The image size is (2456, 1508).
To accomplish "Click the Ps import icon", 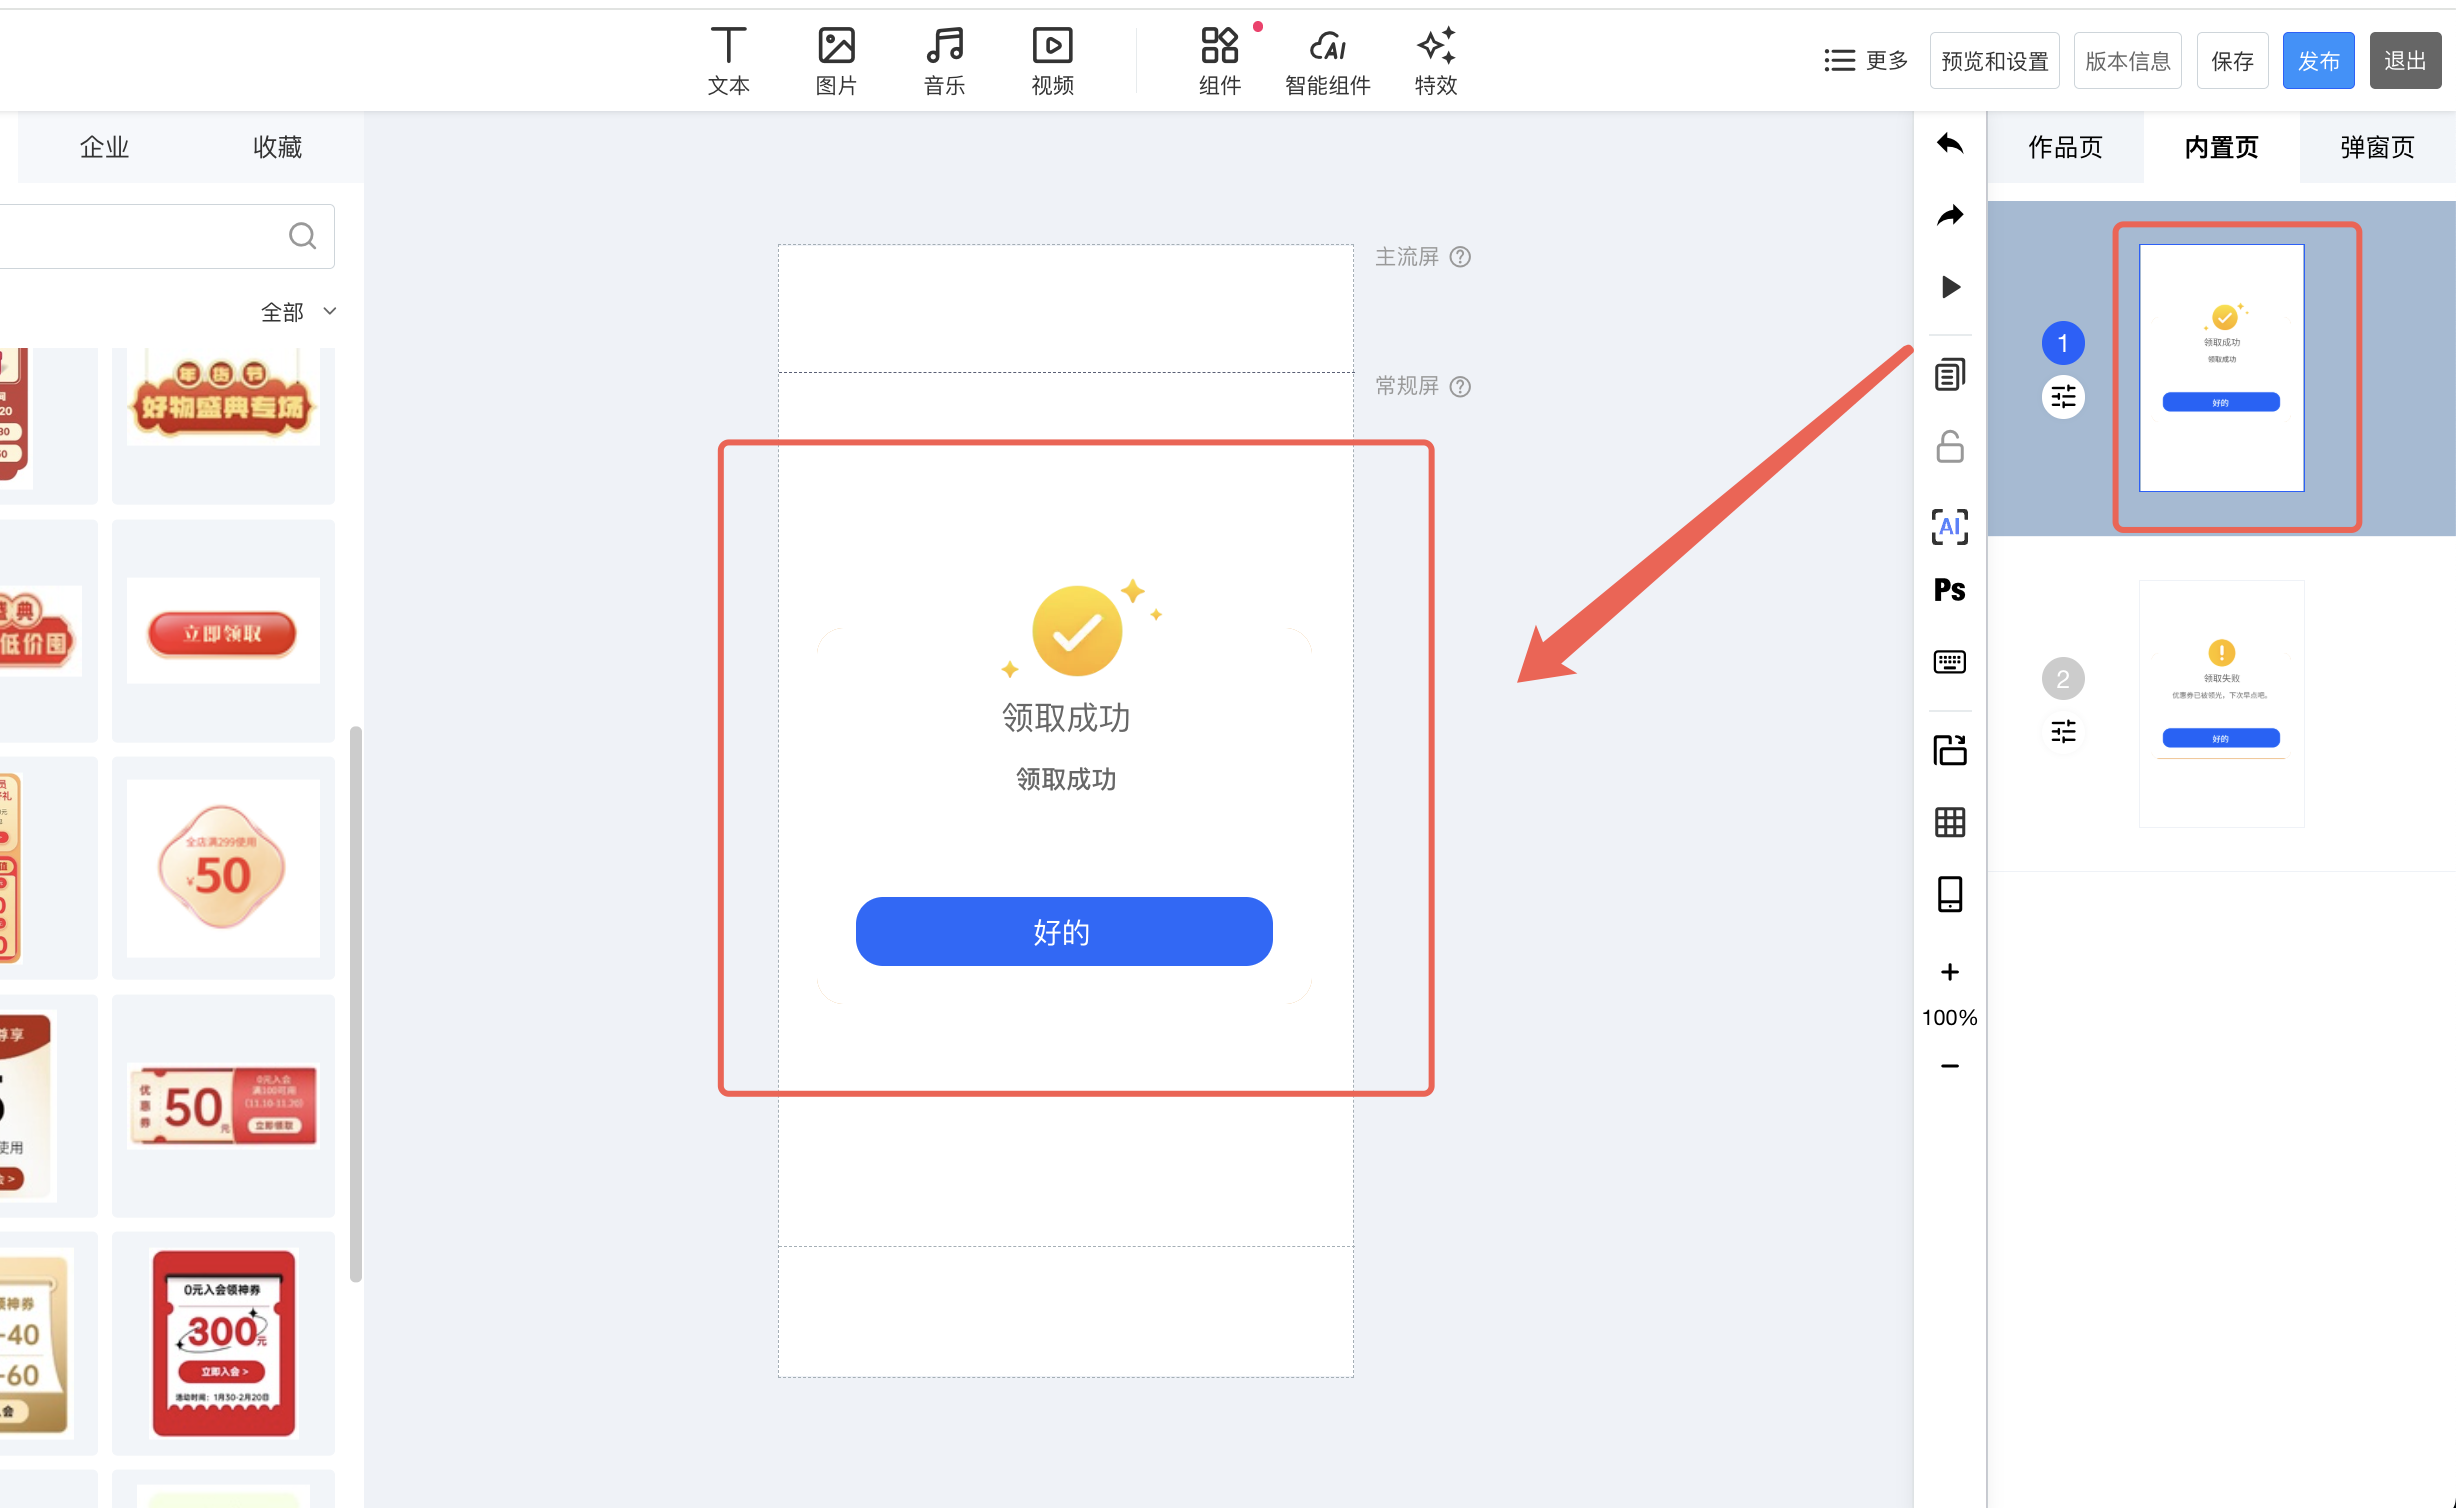I will (x=1949, y=590).
